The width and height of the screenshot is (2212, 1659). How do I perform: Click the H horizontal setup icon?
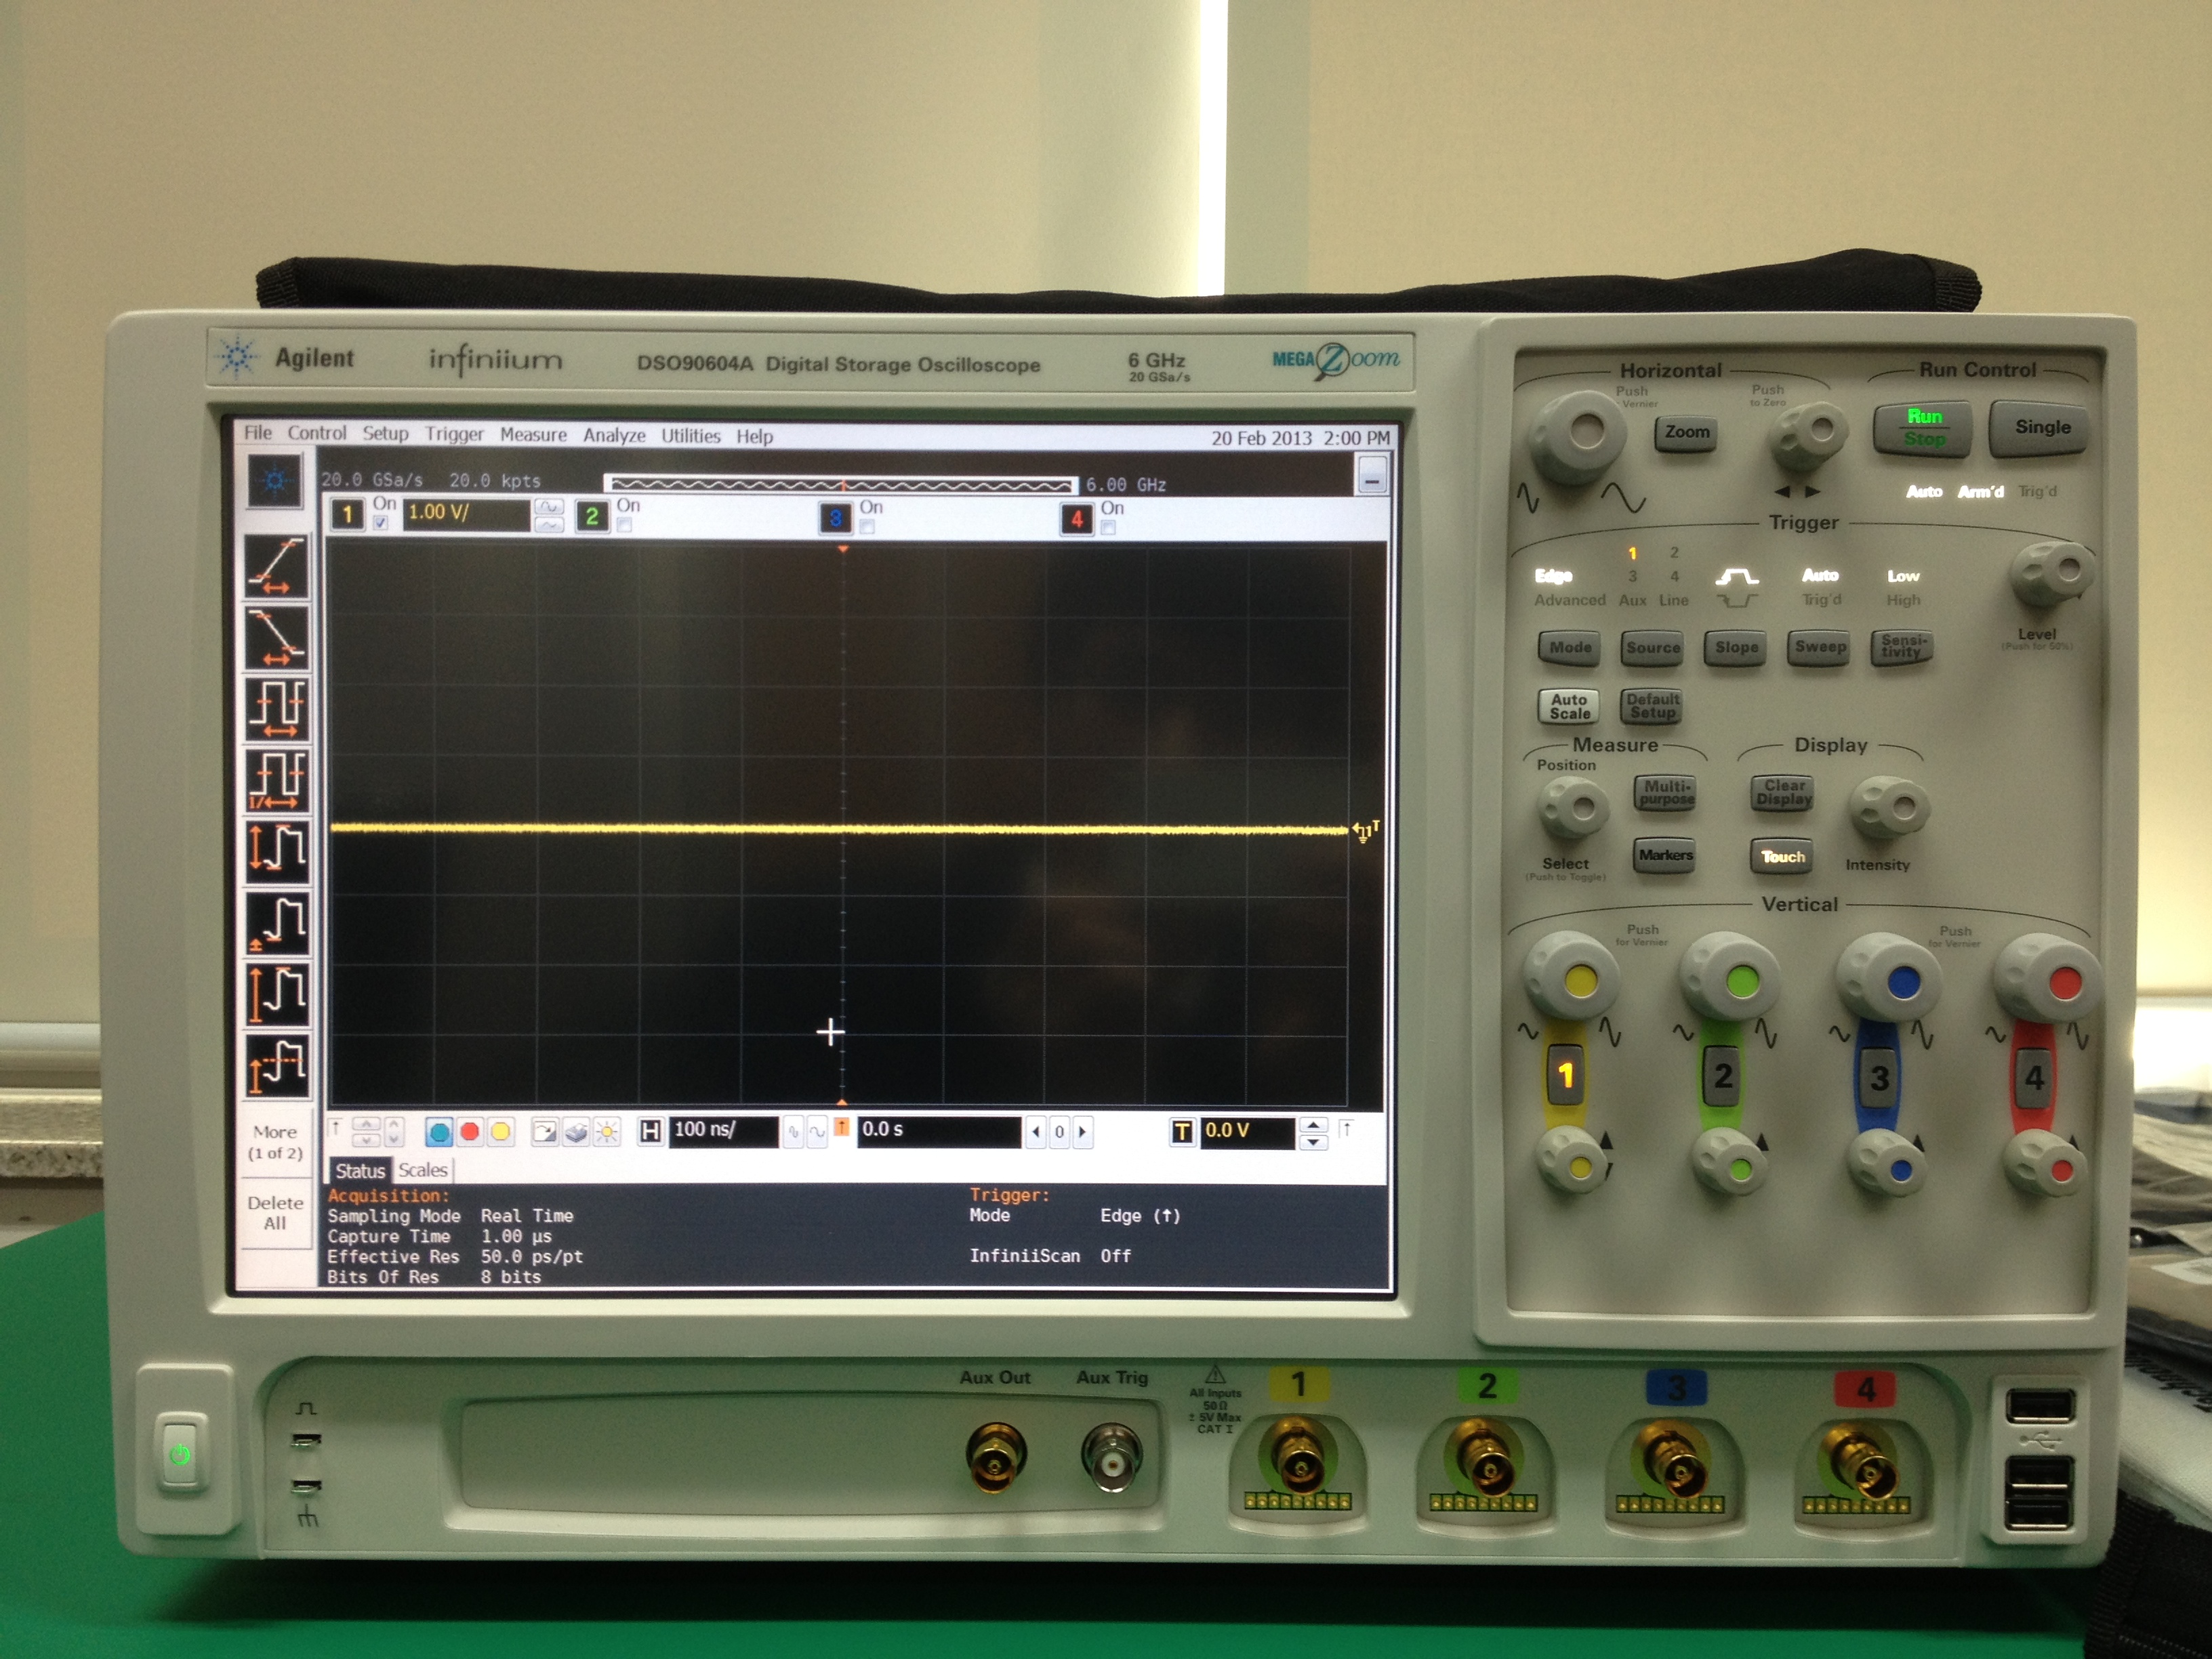[x=650, y=1131]
